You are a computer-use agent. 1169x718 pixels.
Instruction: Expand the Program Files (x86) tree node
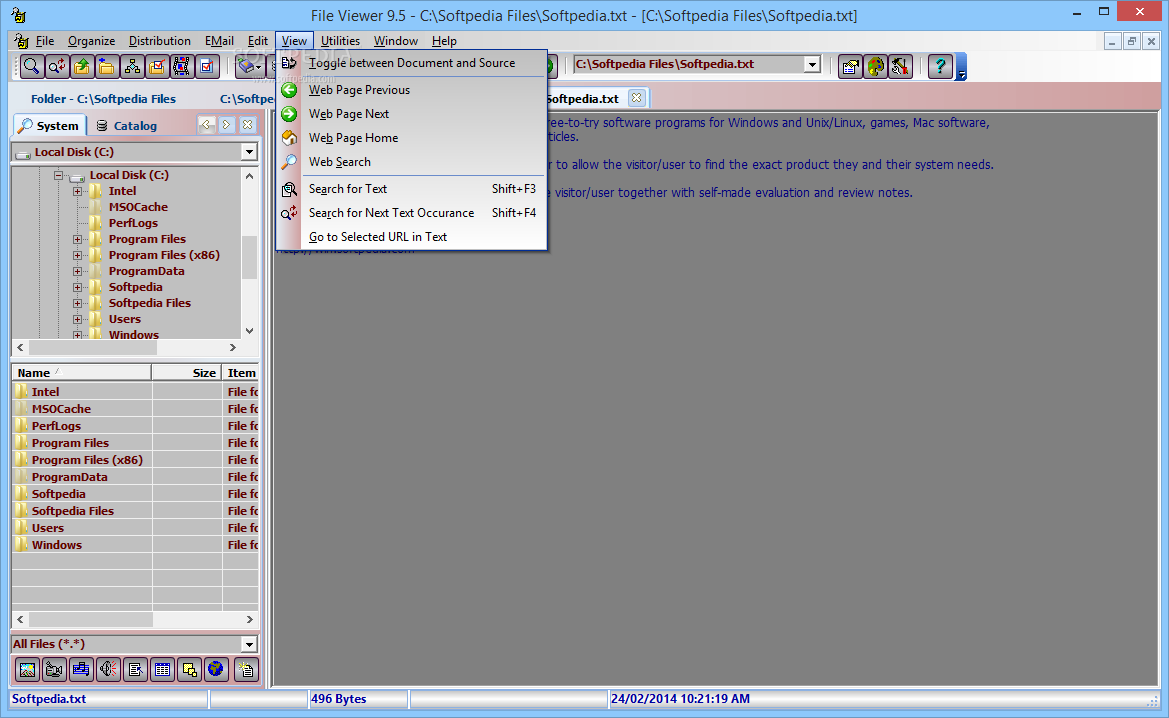pos(78,255)
